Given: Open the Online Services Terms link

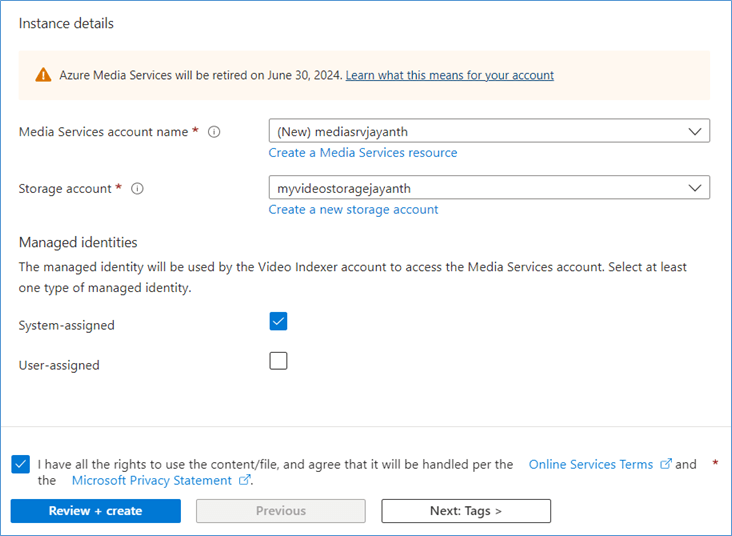Looking at the screenshot, I should click(x=591, y=464).
